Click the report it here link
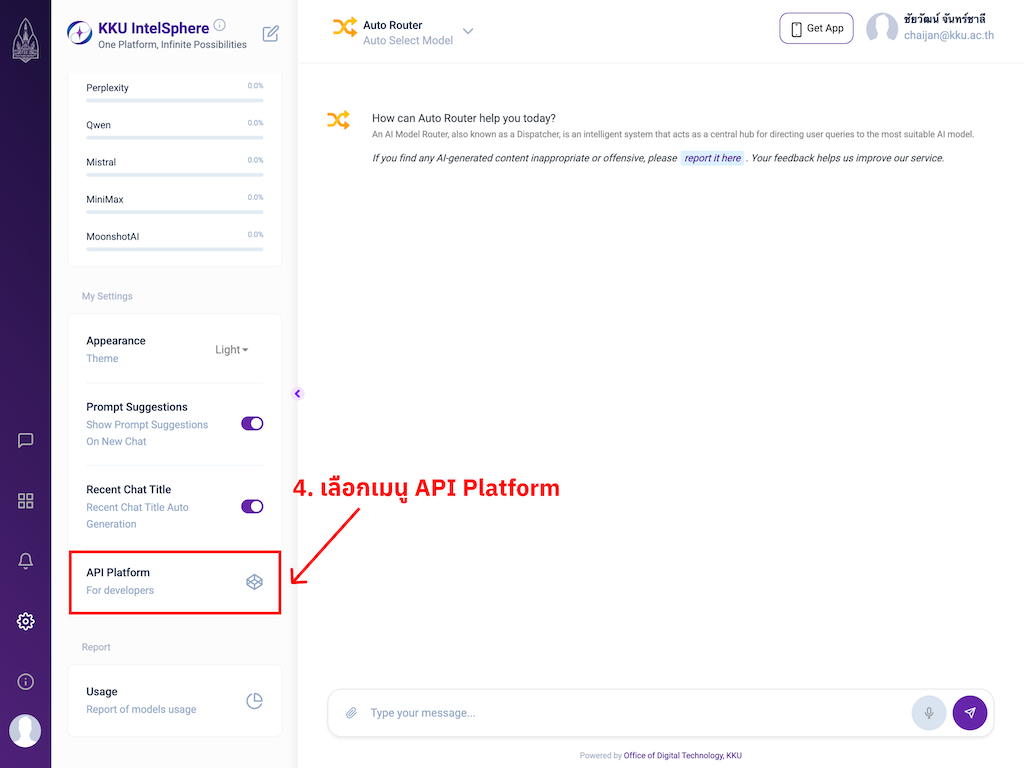The image size is (1024, 768). (712, 158)
